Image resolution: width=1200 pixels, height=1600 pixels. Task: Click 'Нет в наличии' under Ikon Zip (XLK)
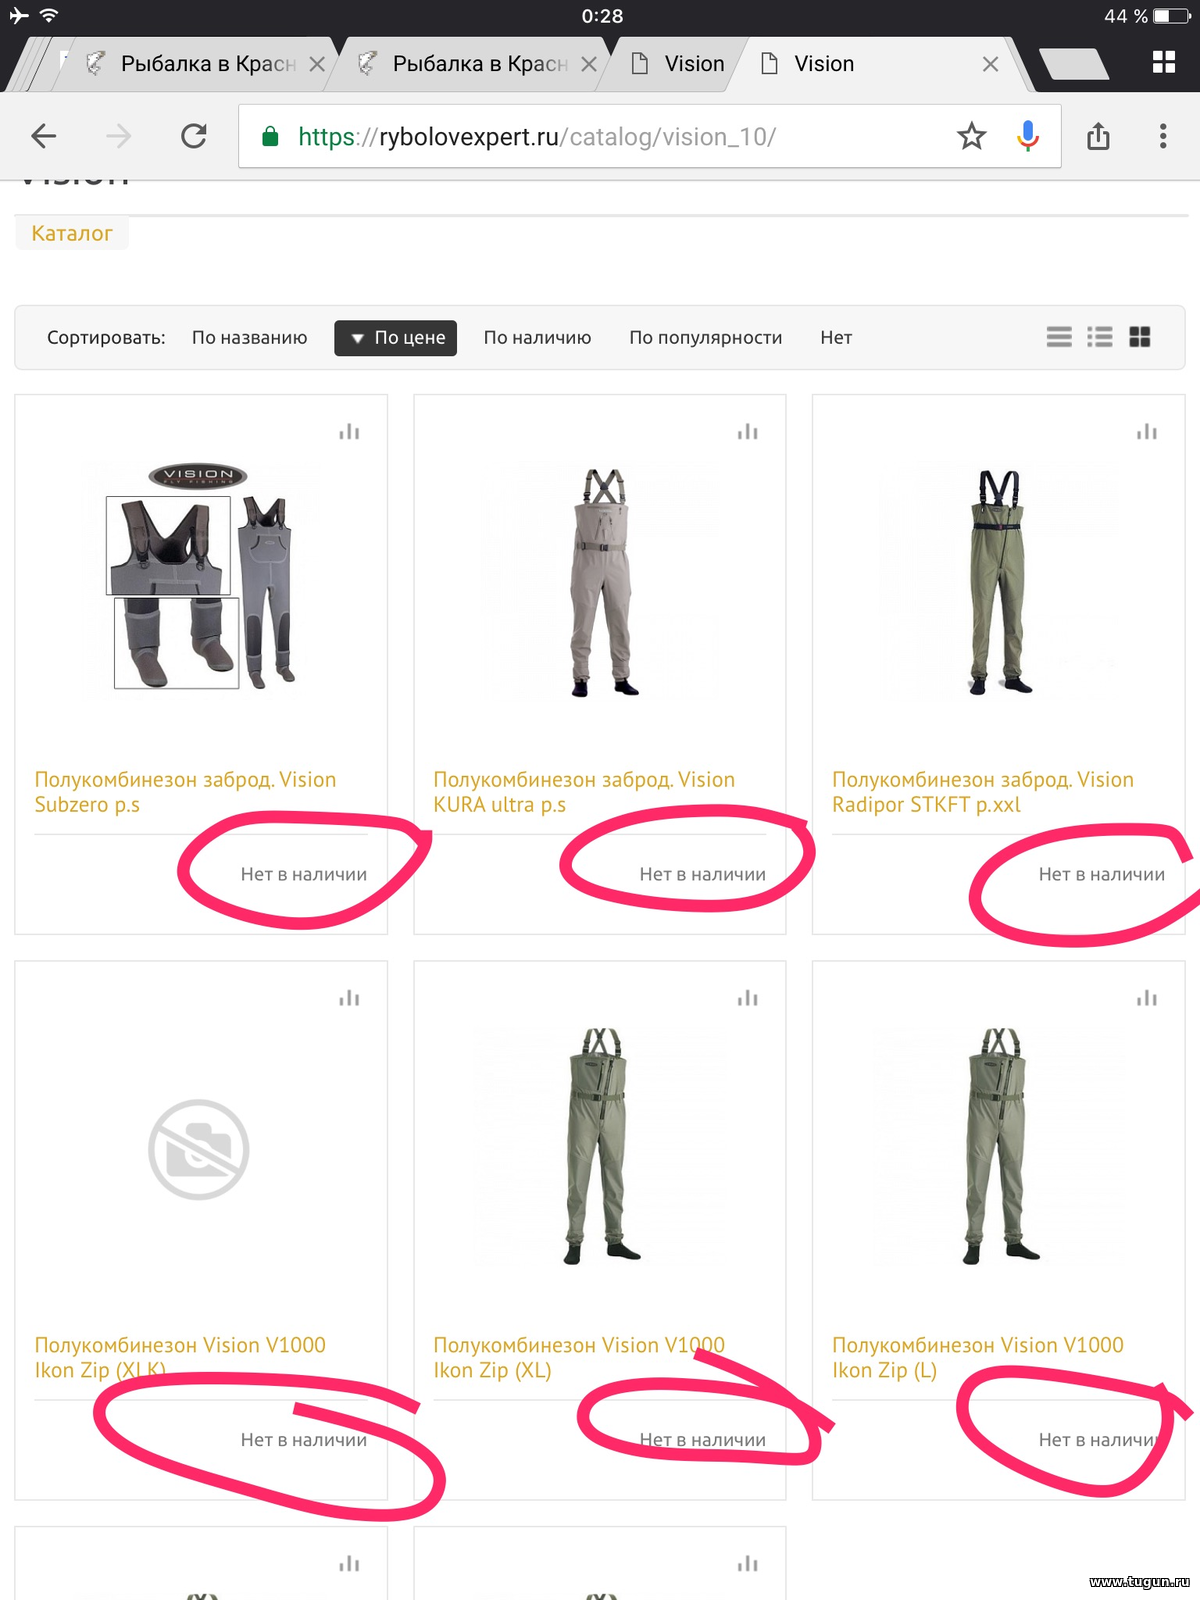304,1440
